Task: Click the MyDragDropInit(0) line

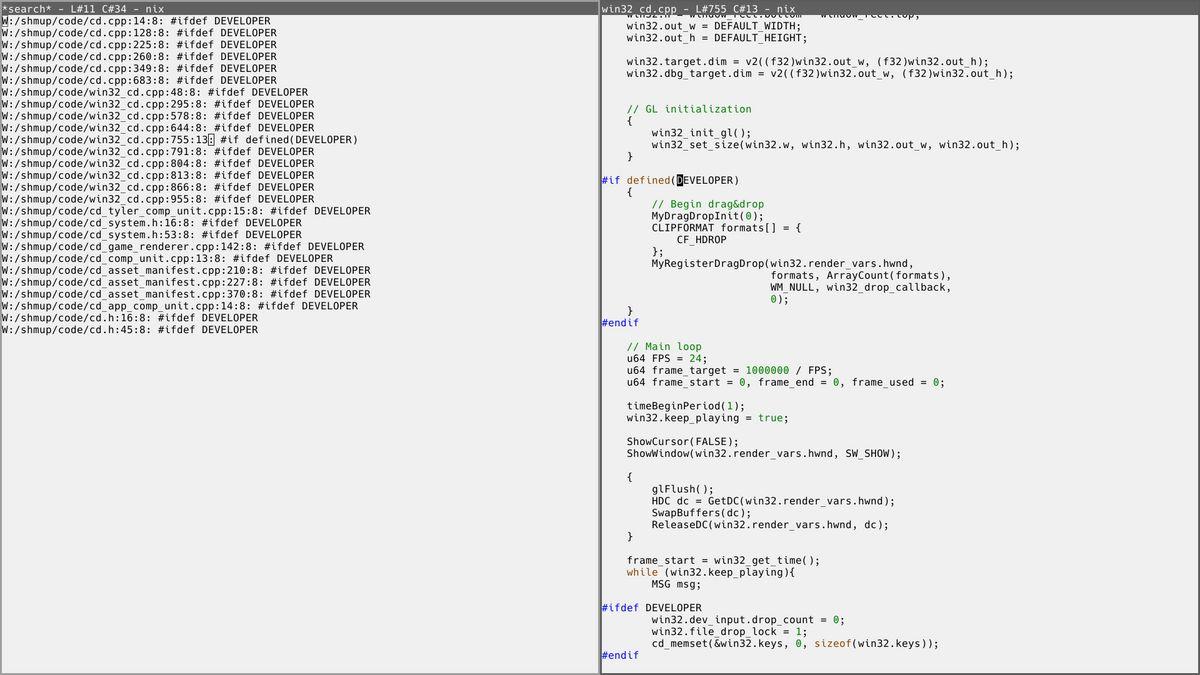Action: tap(707, 216)
